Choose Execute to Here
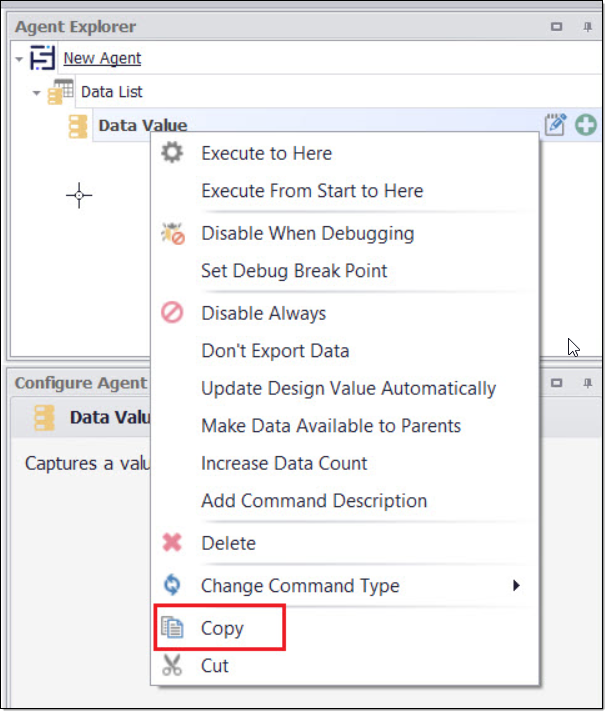608x714 pixels. coord(266,153)
